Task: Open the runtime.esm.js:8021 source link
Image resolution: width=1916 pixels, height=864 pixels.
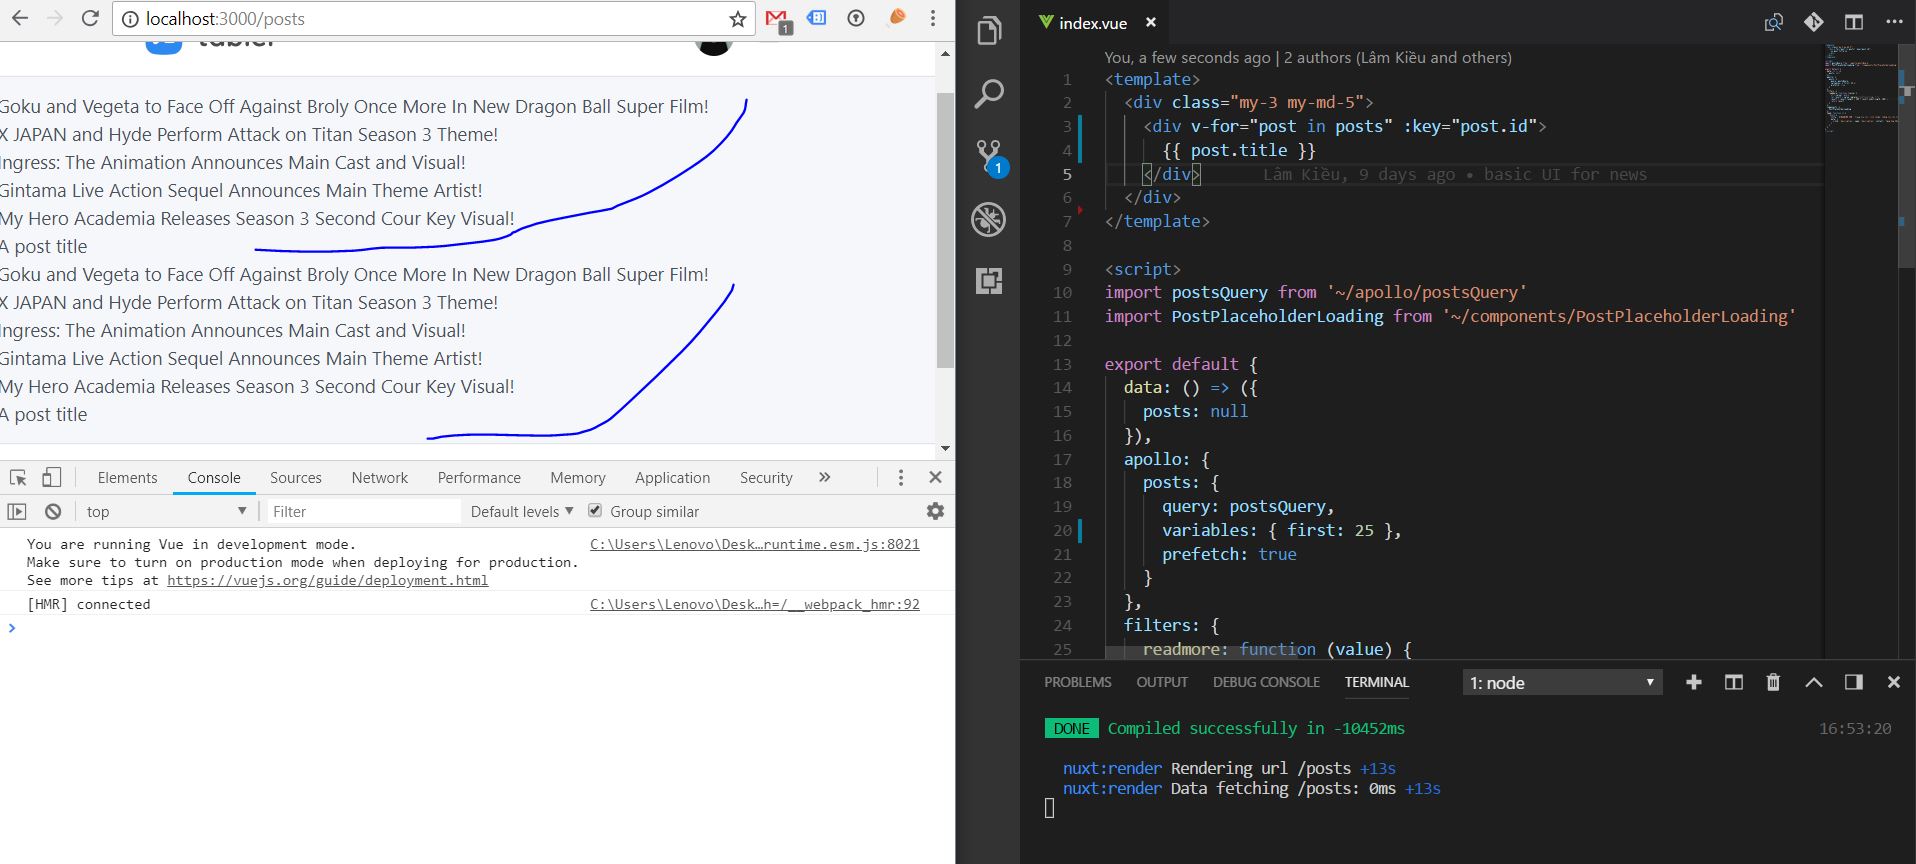Action: 755,544
